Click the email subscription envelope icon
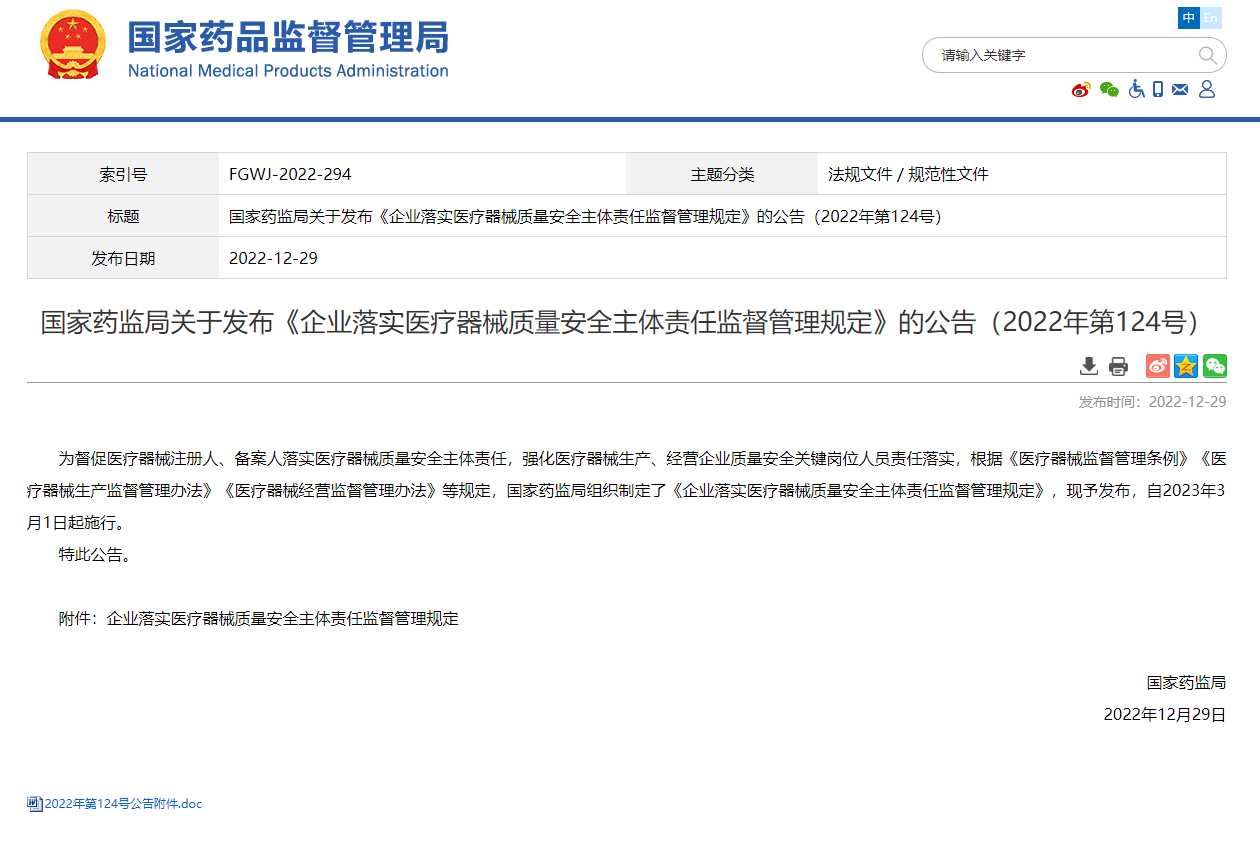The image size is (1260, 846). [1180, 90]
